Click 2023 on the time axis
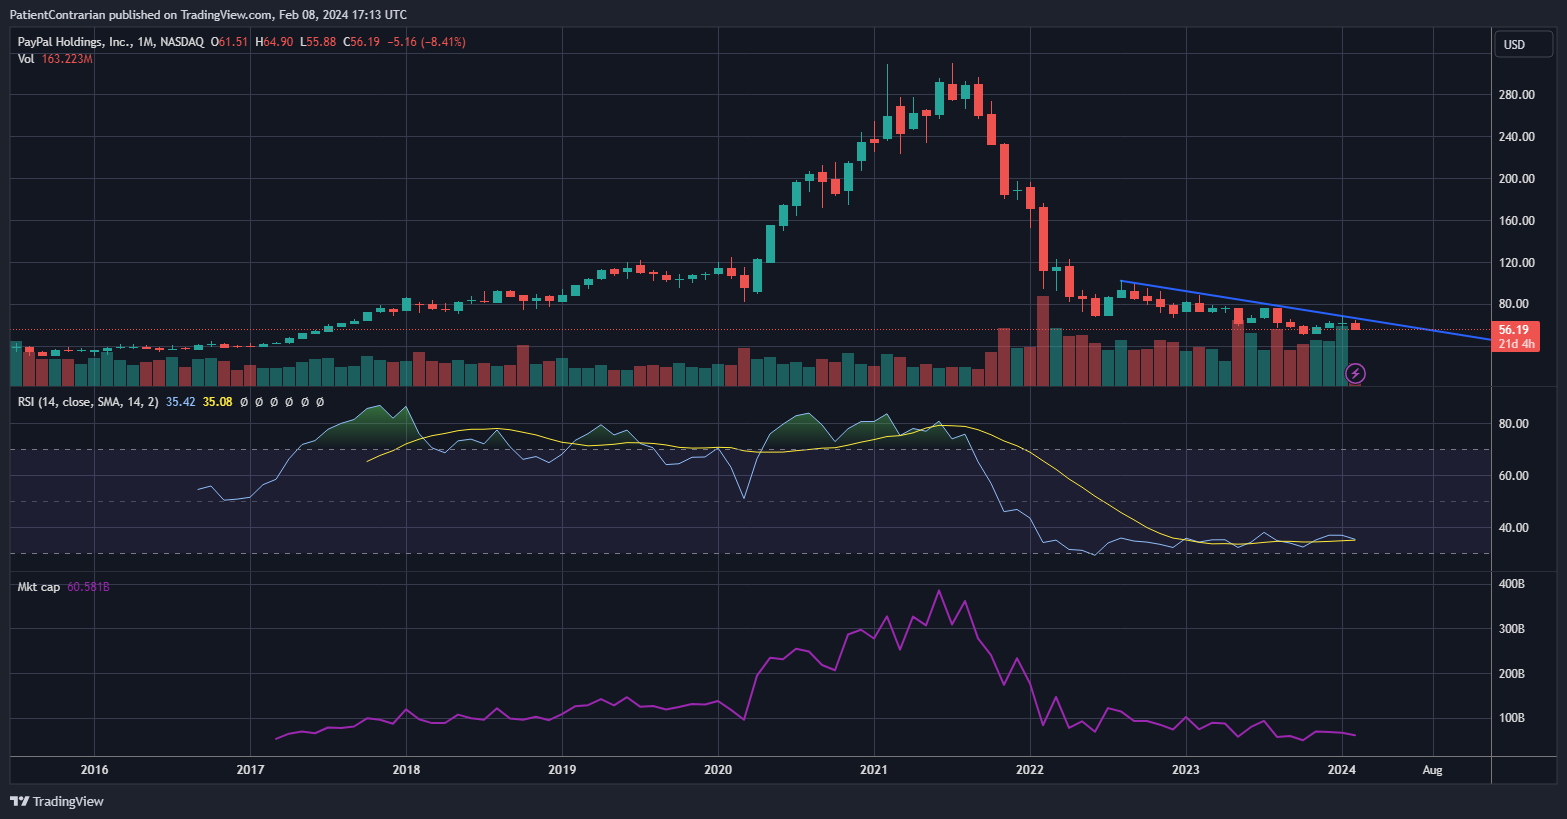This screenshot has height=819, width=1567. 1186,770
